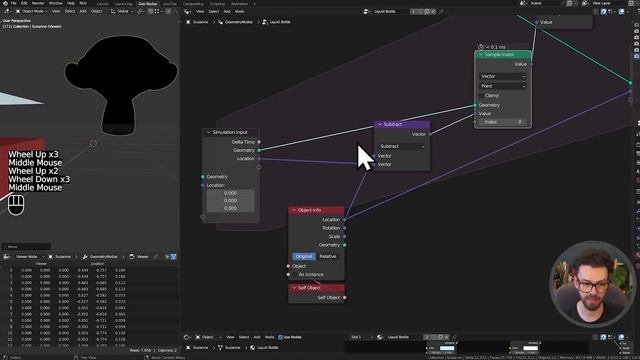Collapse the Subtract node
This screenshot has width=640, height=360.
[x=380, y=124]
